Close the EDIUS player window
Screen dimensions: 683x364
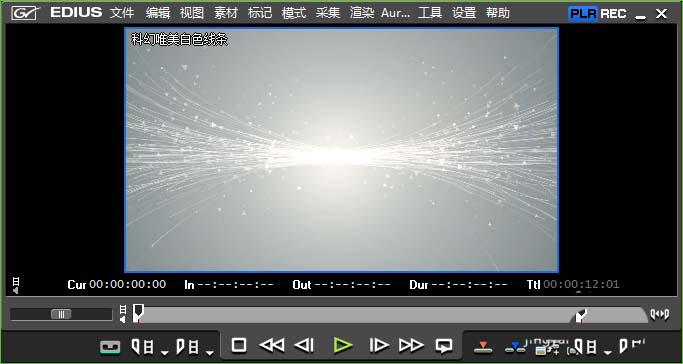661,14
